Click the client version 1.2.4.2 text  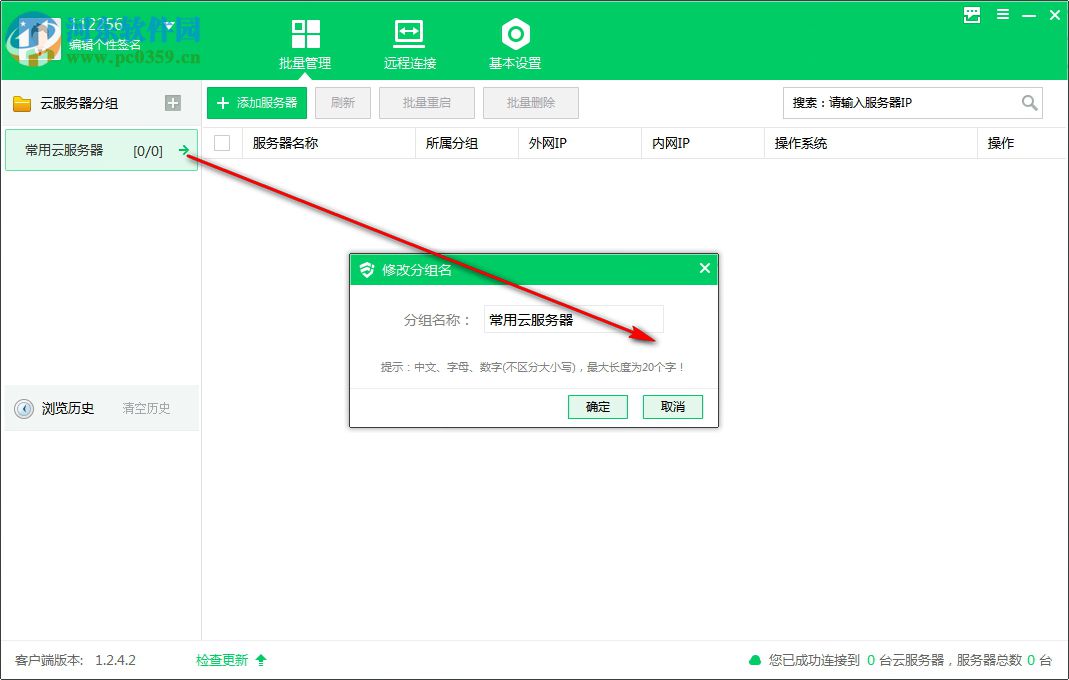(115, 660)
